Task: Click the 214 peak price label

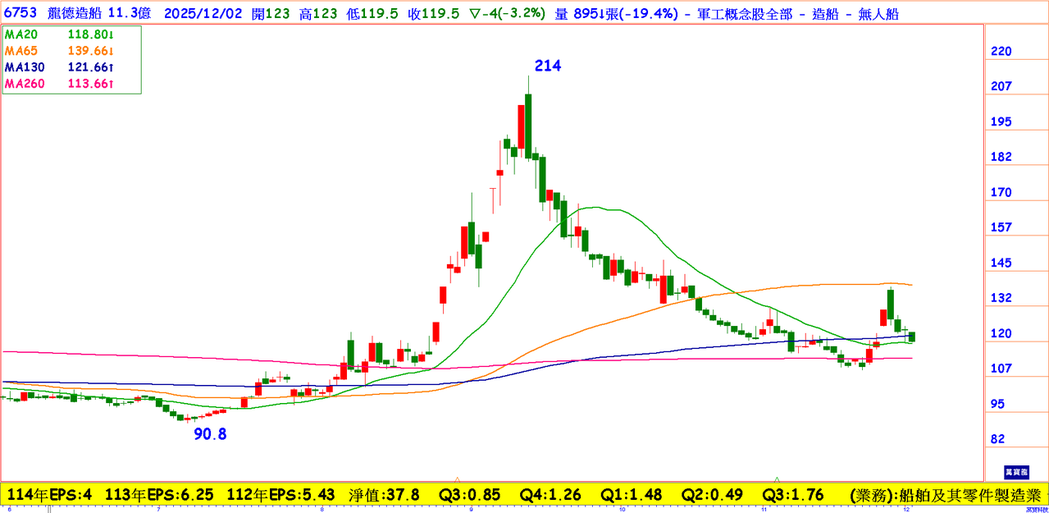Action: (547, 66)
